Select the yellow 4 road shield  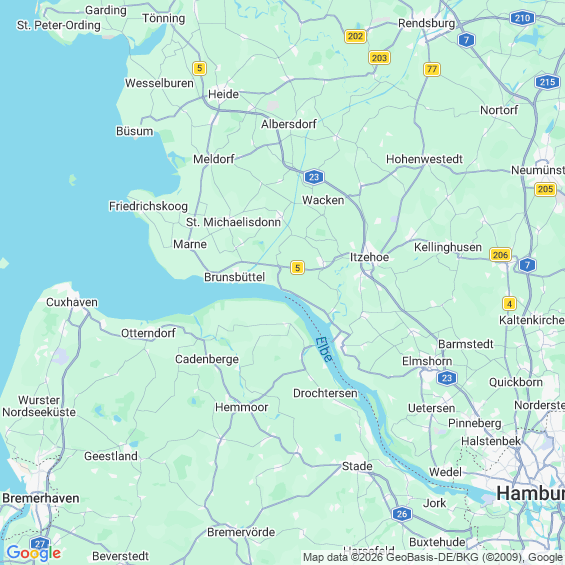tap(509, 304)
